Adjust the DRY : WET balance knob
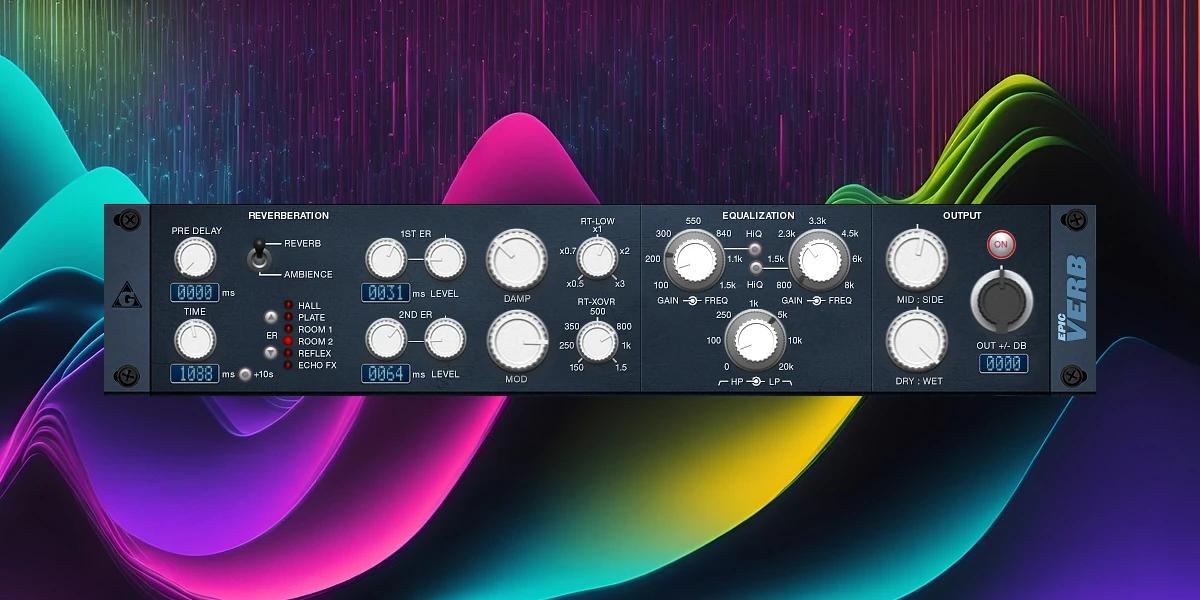 (x=918, y=340)
